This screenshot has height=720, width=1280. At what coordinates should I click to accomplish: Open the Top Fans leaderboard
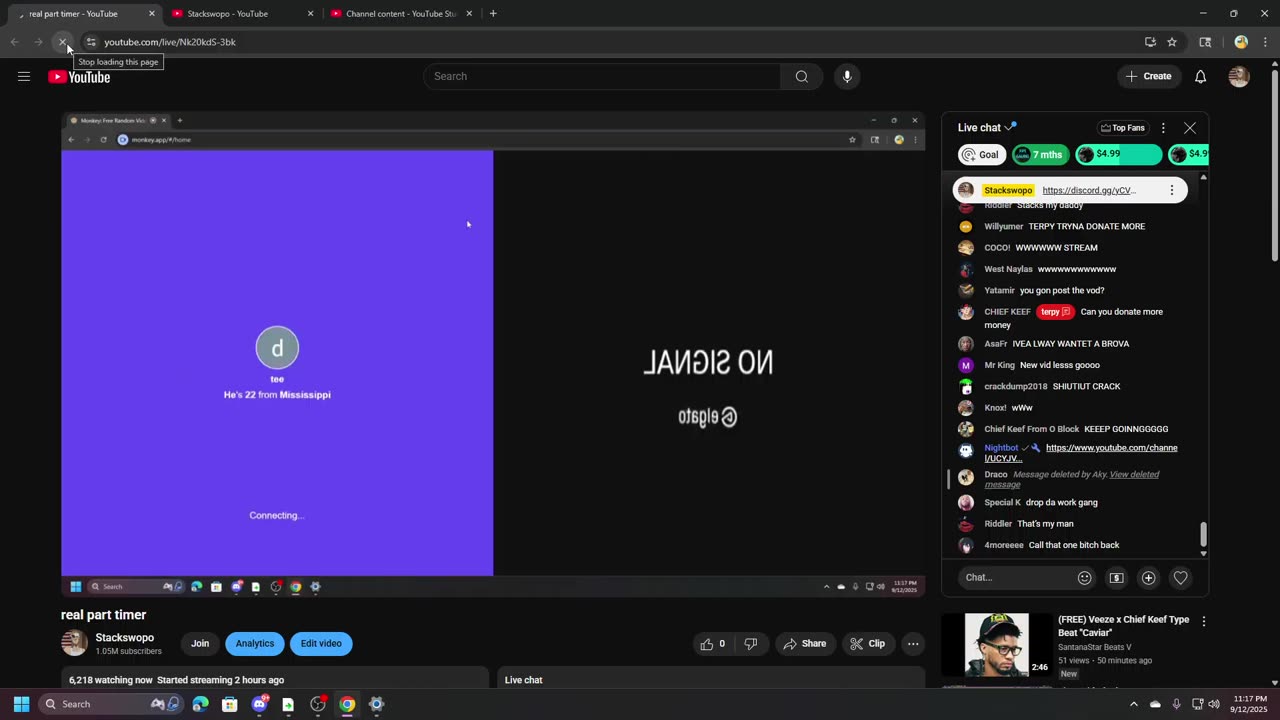click(x=1122, y=128)
